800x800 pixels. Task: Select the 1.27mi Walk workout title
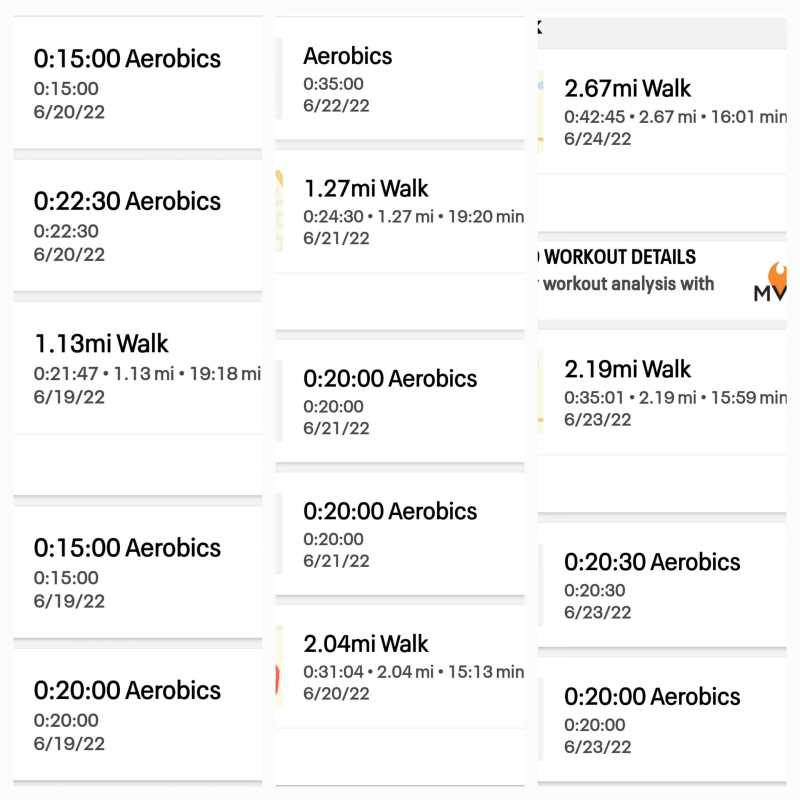click(x=366, y=188)
